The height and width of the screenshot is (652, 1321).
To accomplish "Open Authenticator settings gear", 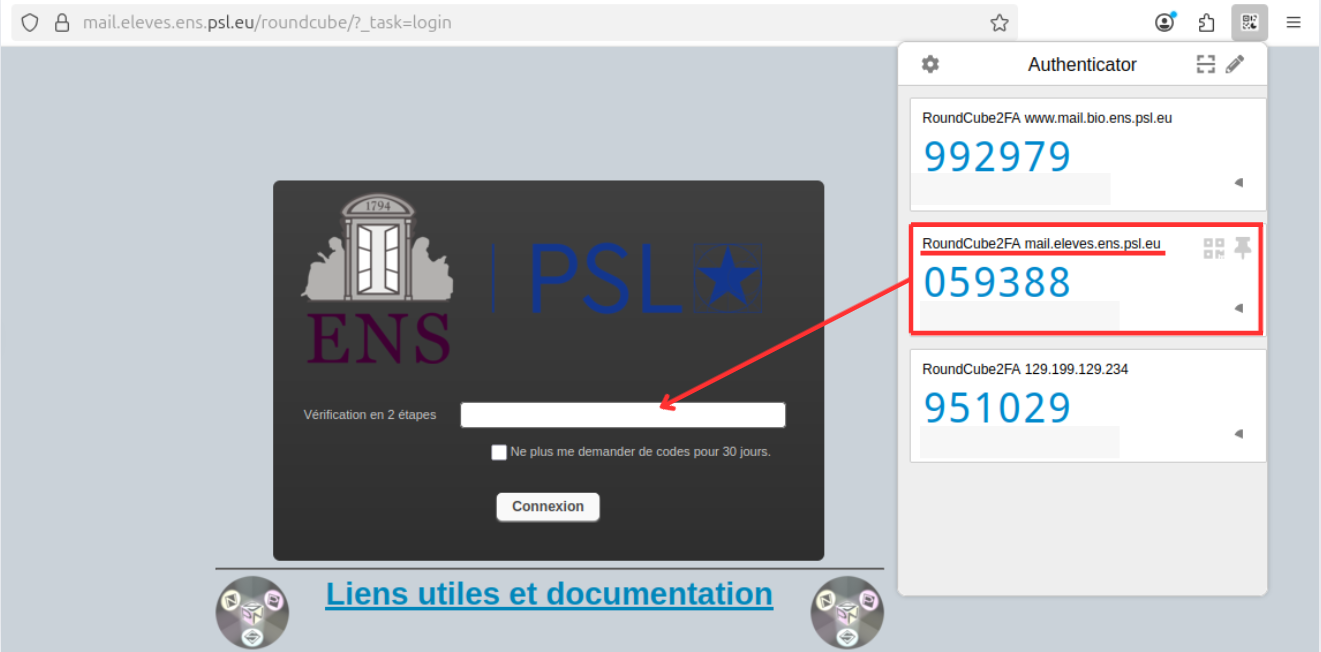I will click(x=930, y=65).
